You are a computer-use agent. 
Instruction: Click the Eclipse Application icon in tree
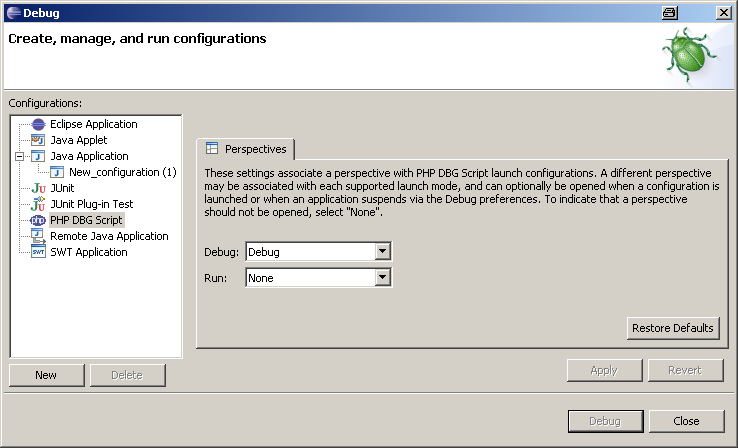coord(38,124)
